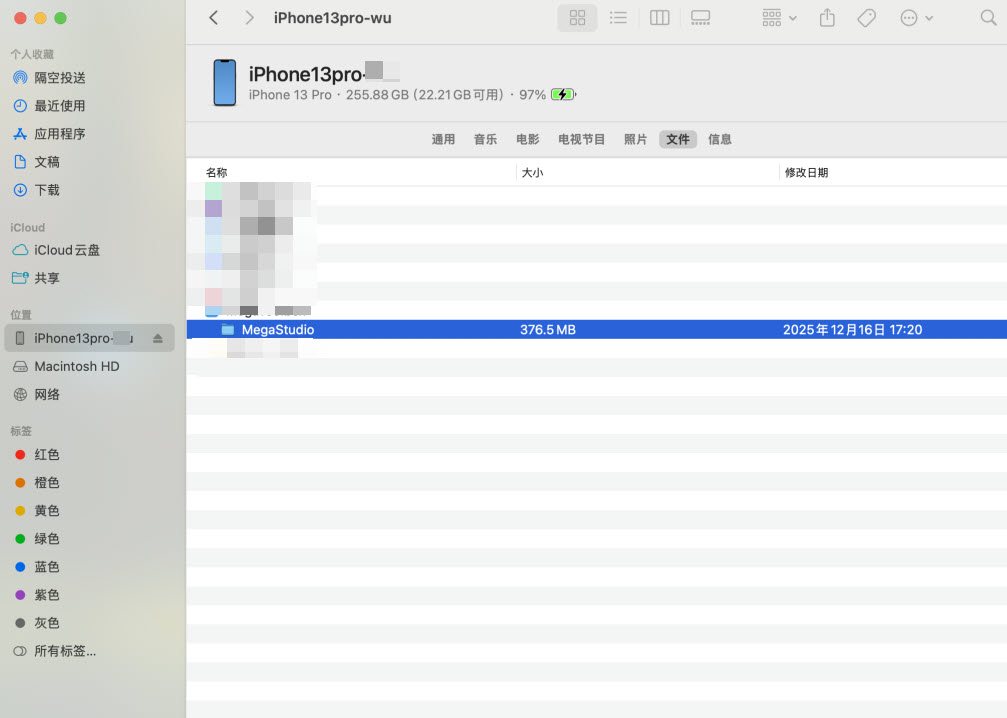This screenshot has height=718, width=1007.
Task: Toggle sort direction on the 名称 column
Action: (216, 172)
